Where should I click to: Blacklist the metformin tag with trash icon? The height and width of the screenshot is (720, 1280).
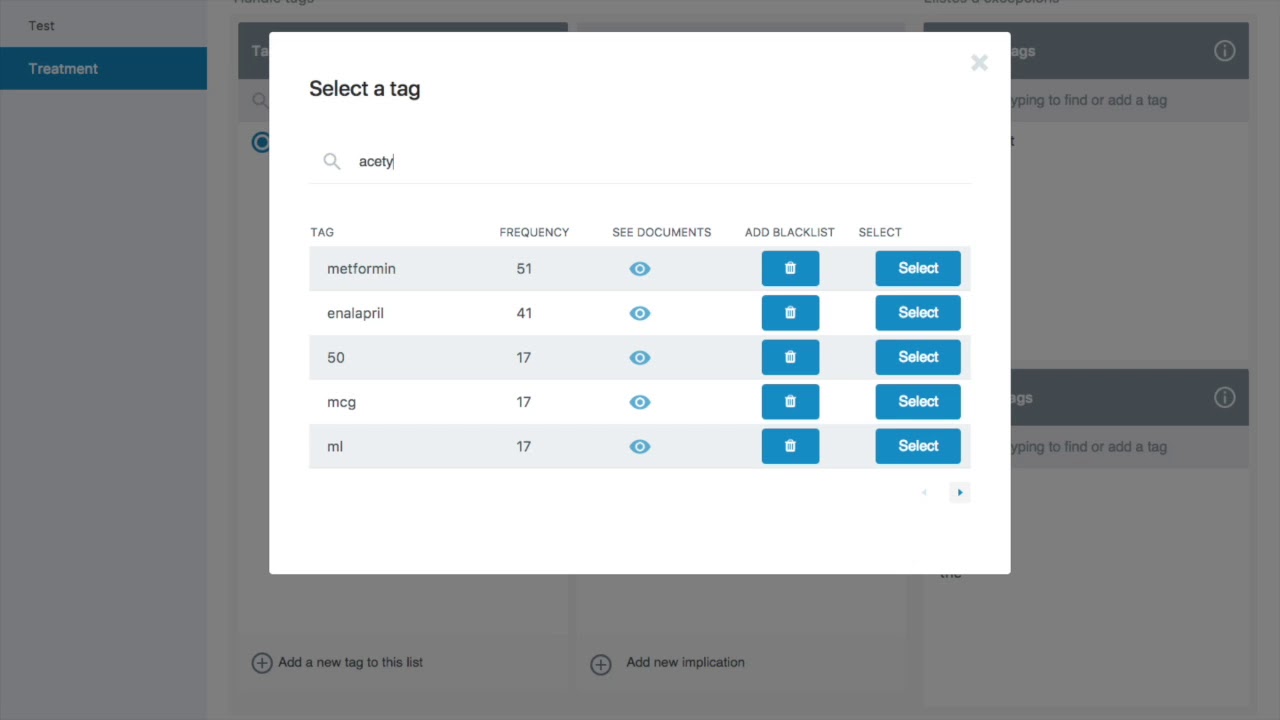[790, 268]
